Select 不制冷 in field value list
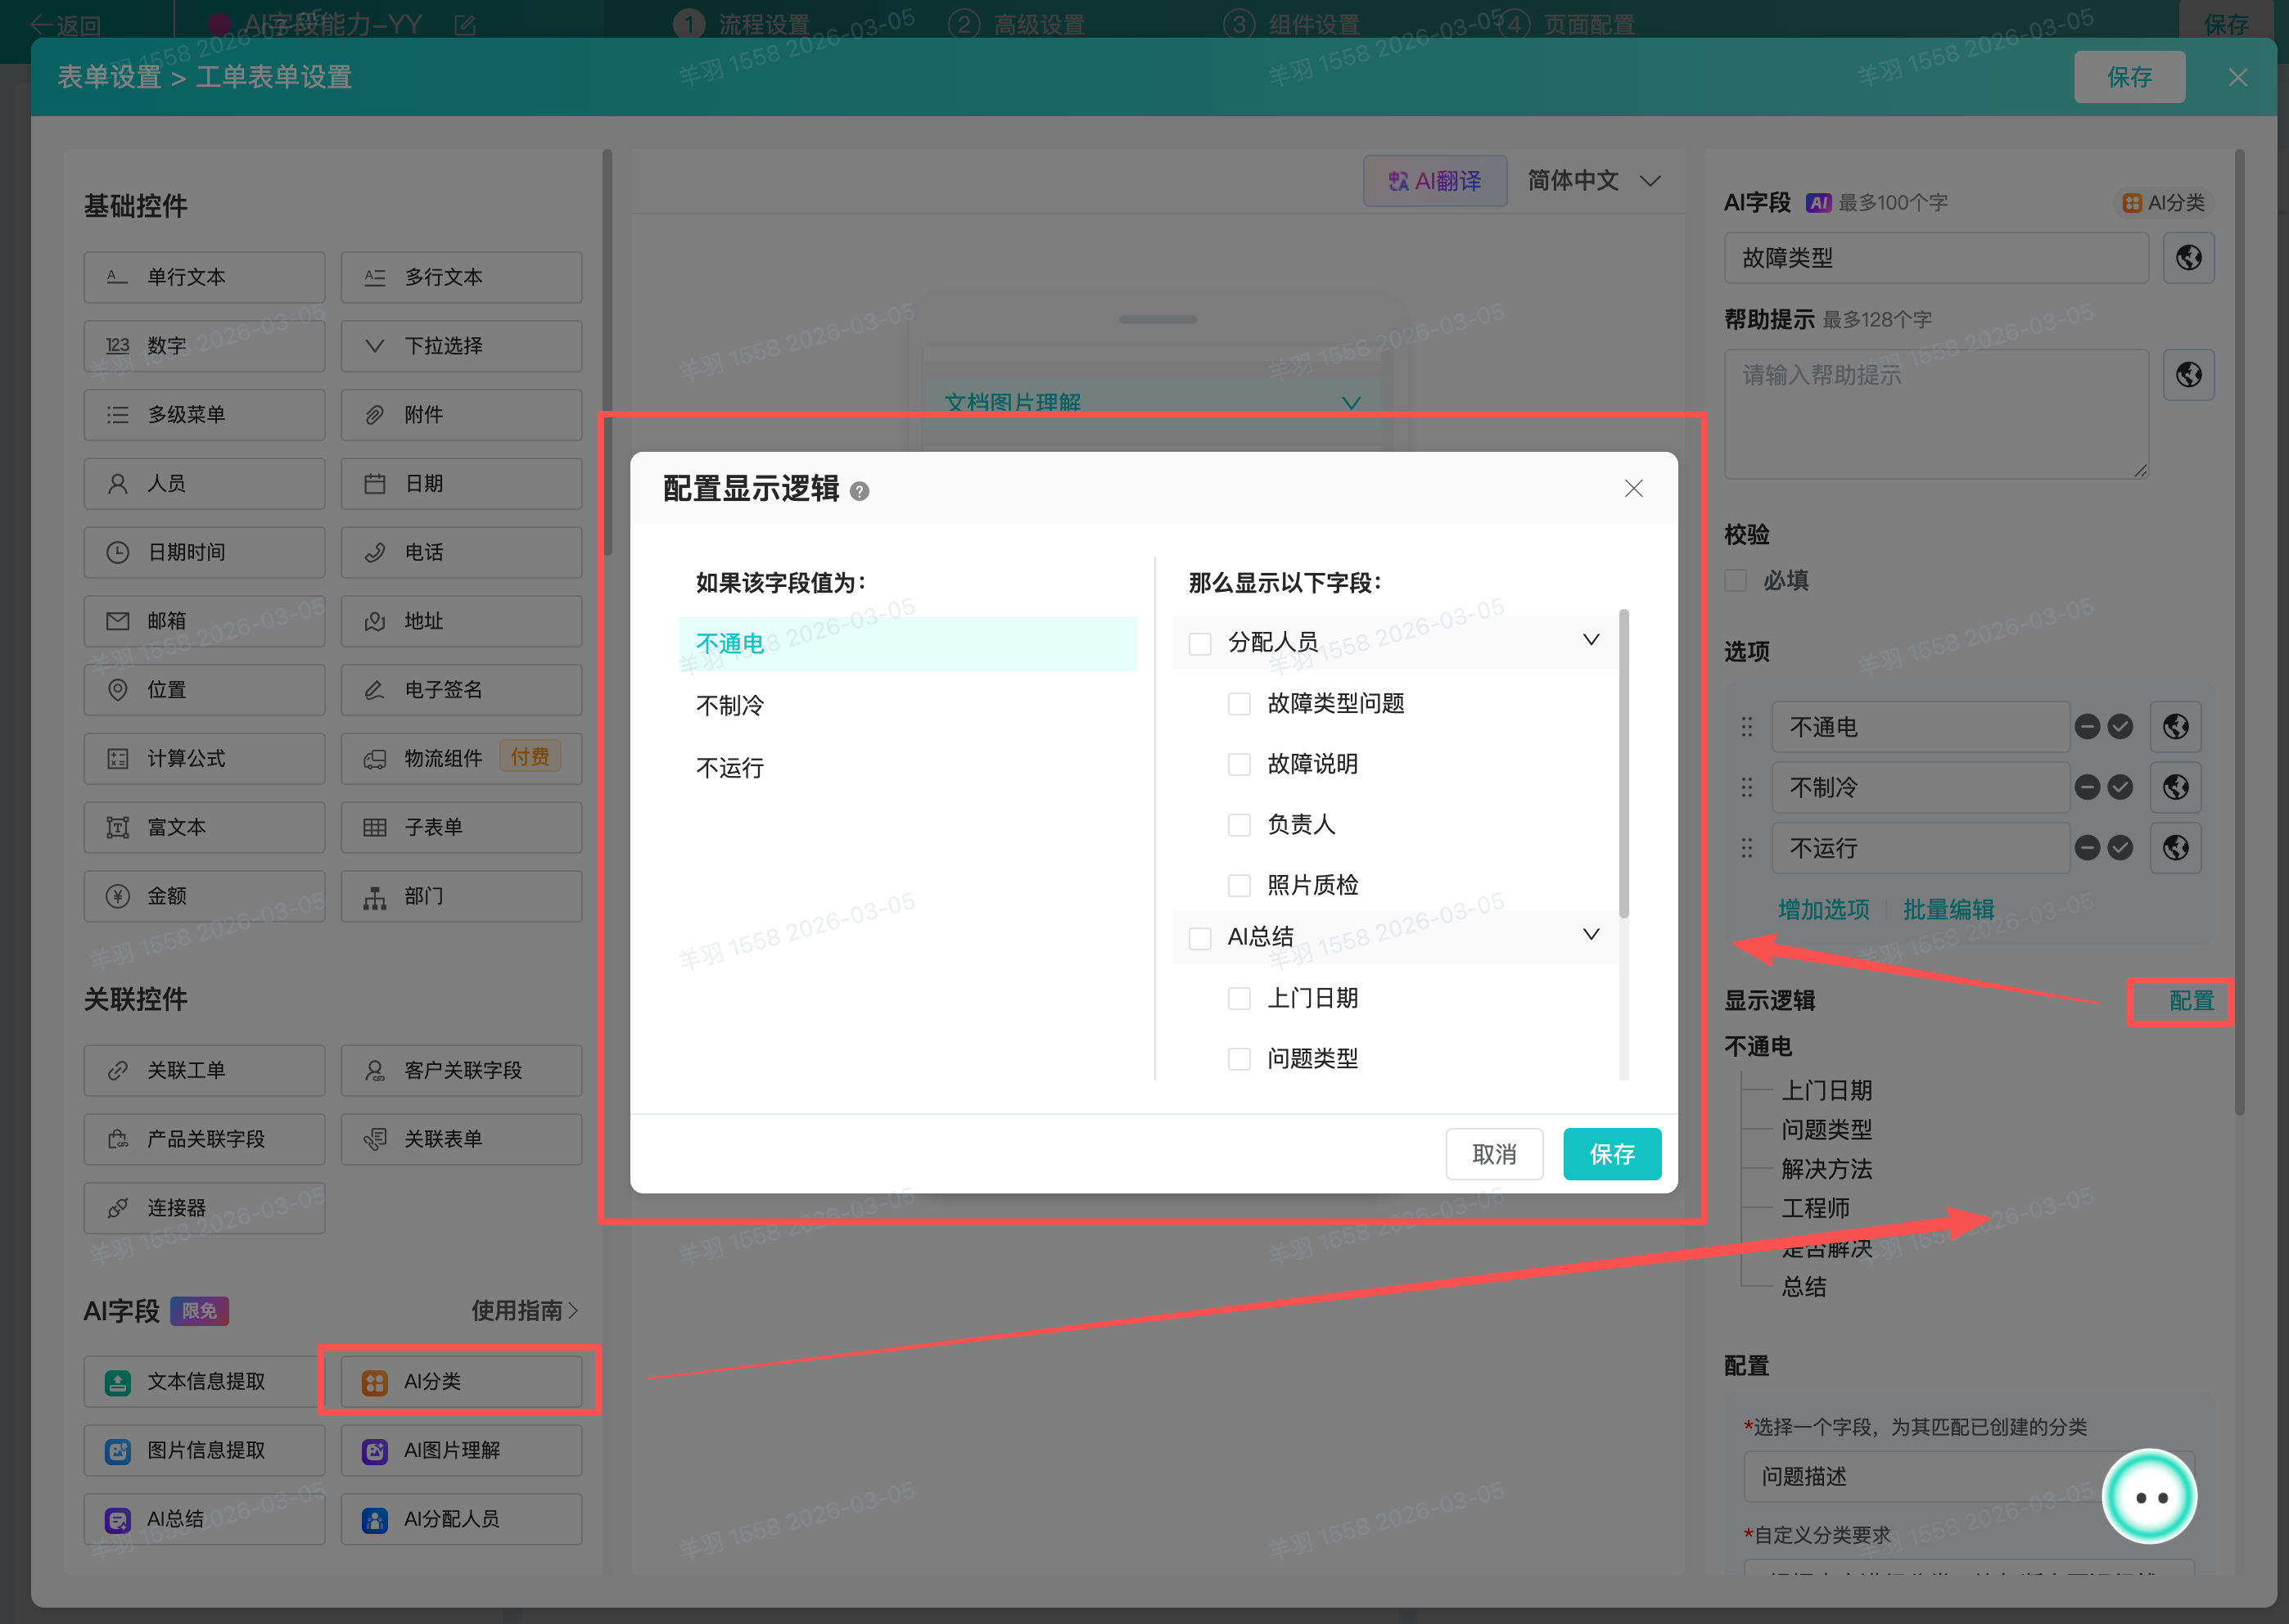This screenshot has width=2289, height=1624. [730, 706]
